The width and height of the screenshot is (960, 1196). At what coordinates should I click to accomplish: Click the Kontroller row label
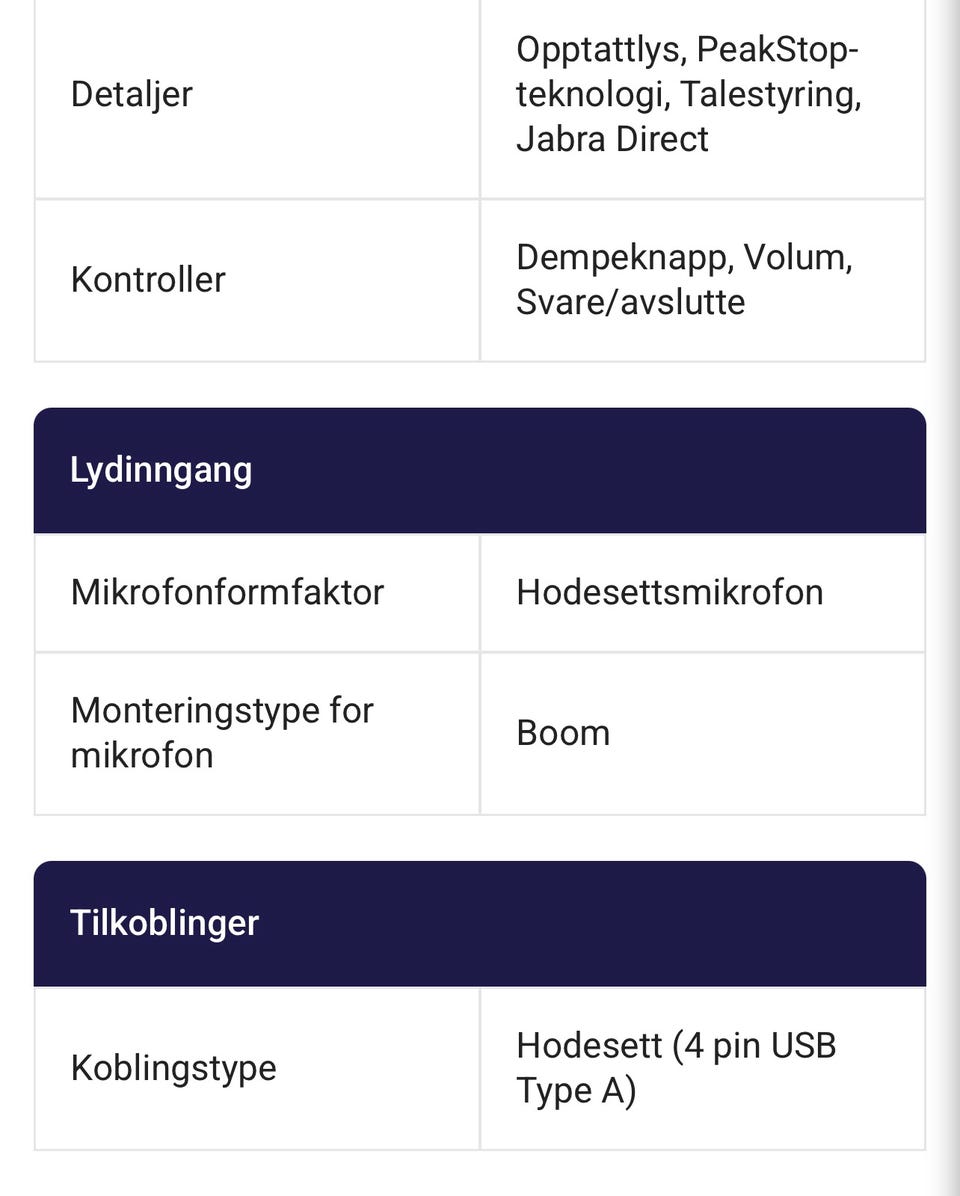coord(148,279)
